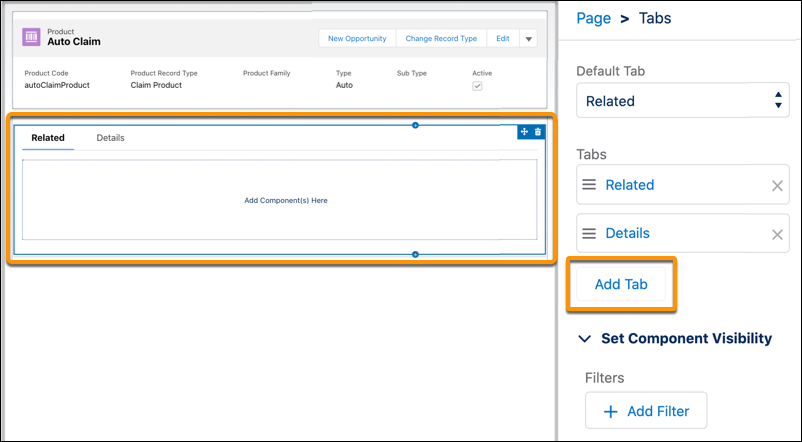Click drag handle icon for Details tab row
Image resolution: width=802 pixels, height=442 pixels.
tap(589, 234)
